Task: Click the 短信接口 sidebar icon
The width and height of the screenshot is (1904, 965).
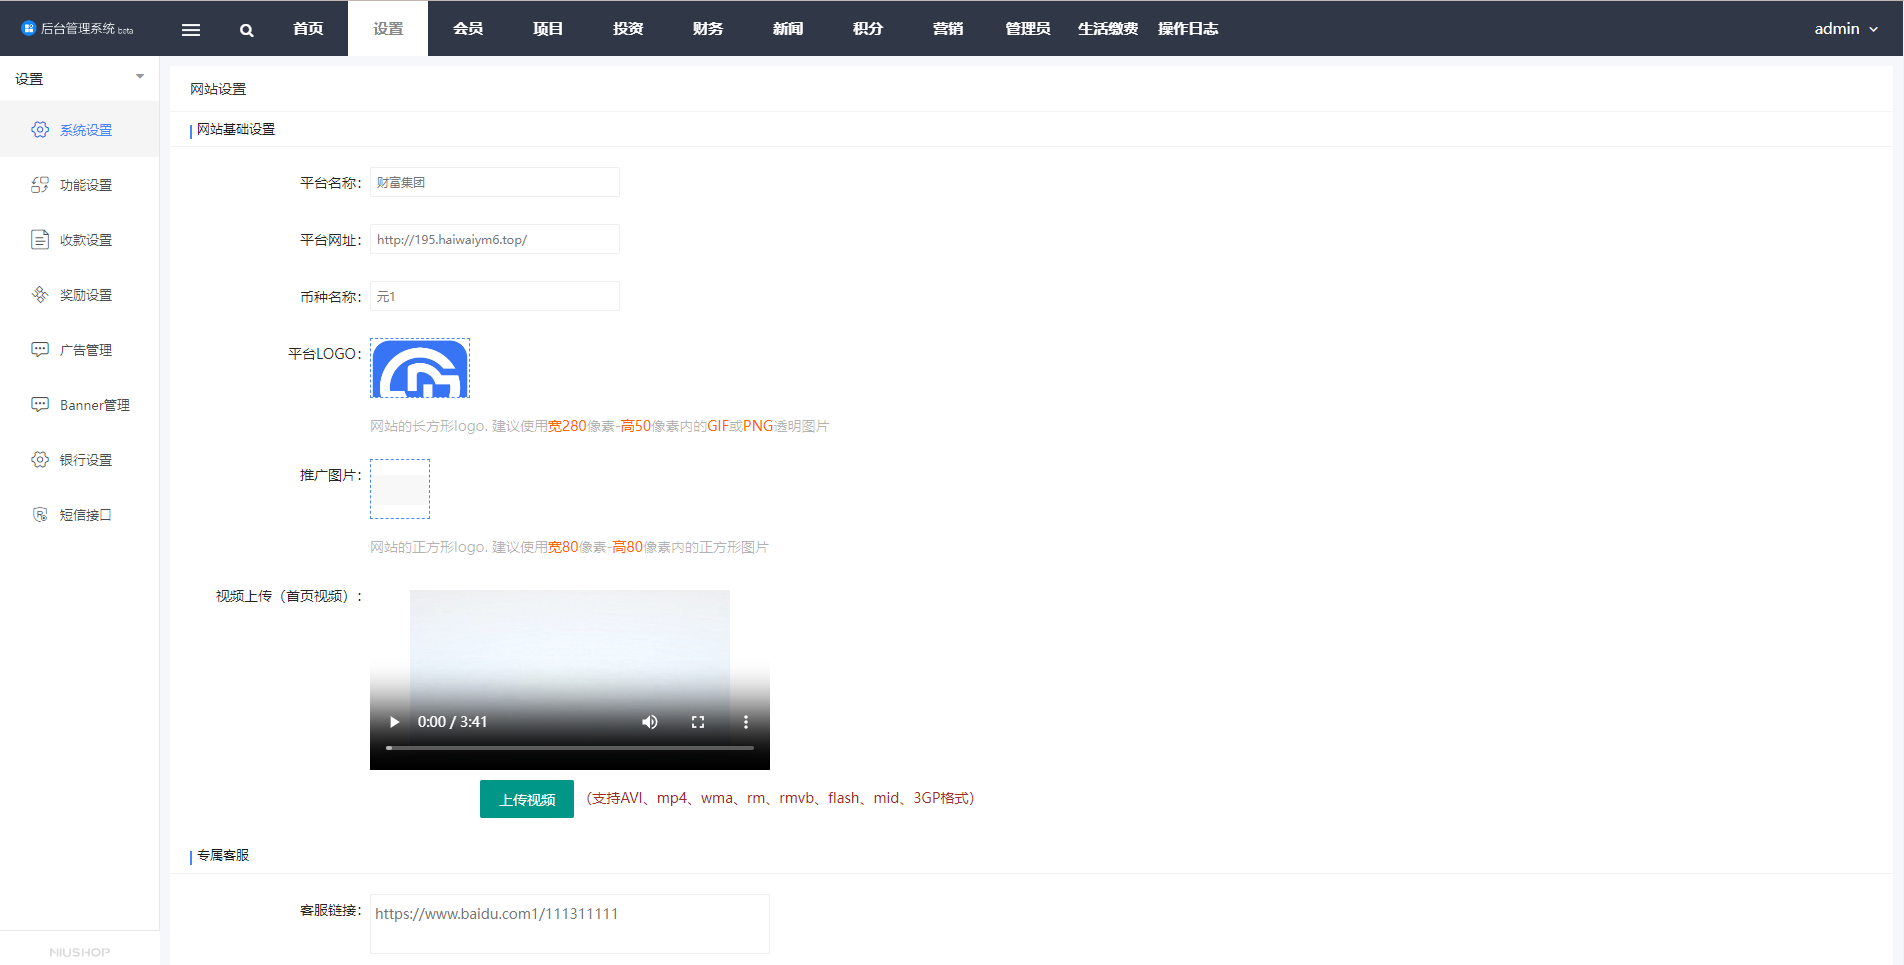Action: point(40,515)
